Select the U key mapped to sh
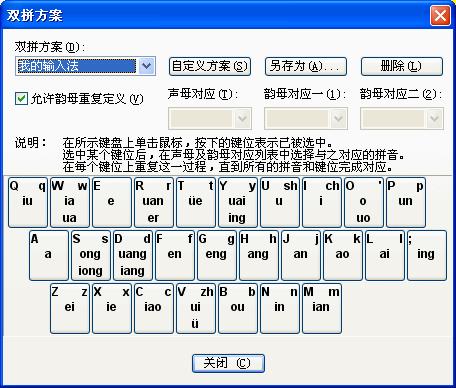Screen dimensions: 456x388 click(280, 202)
